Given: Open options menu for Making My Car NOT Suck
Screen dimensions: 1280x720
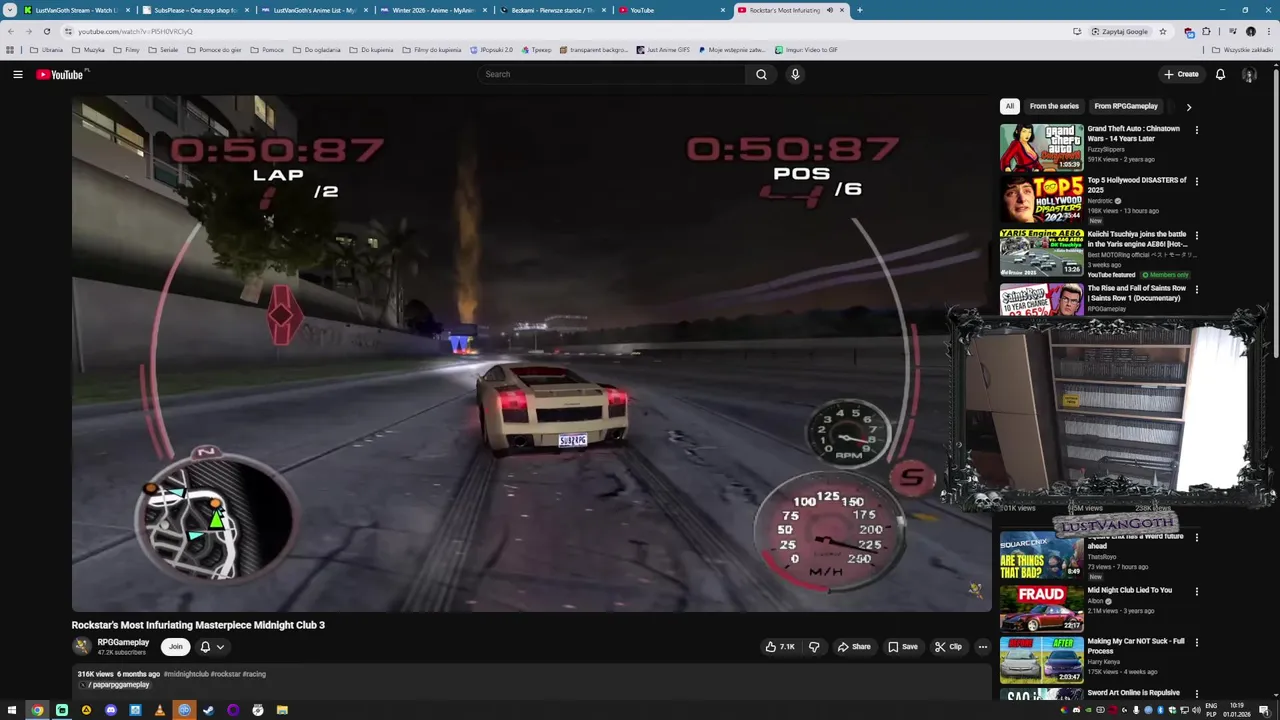Looking at the screenshot, I should tap(1196, 643).
